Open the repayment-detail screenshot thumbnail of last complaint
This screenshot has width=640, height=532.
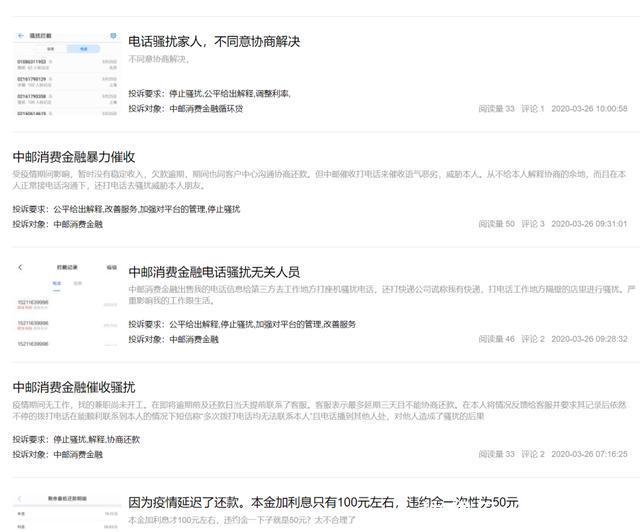tap(67, 511)
